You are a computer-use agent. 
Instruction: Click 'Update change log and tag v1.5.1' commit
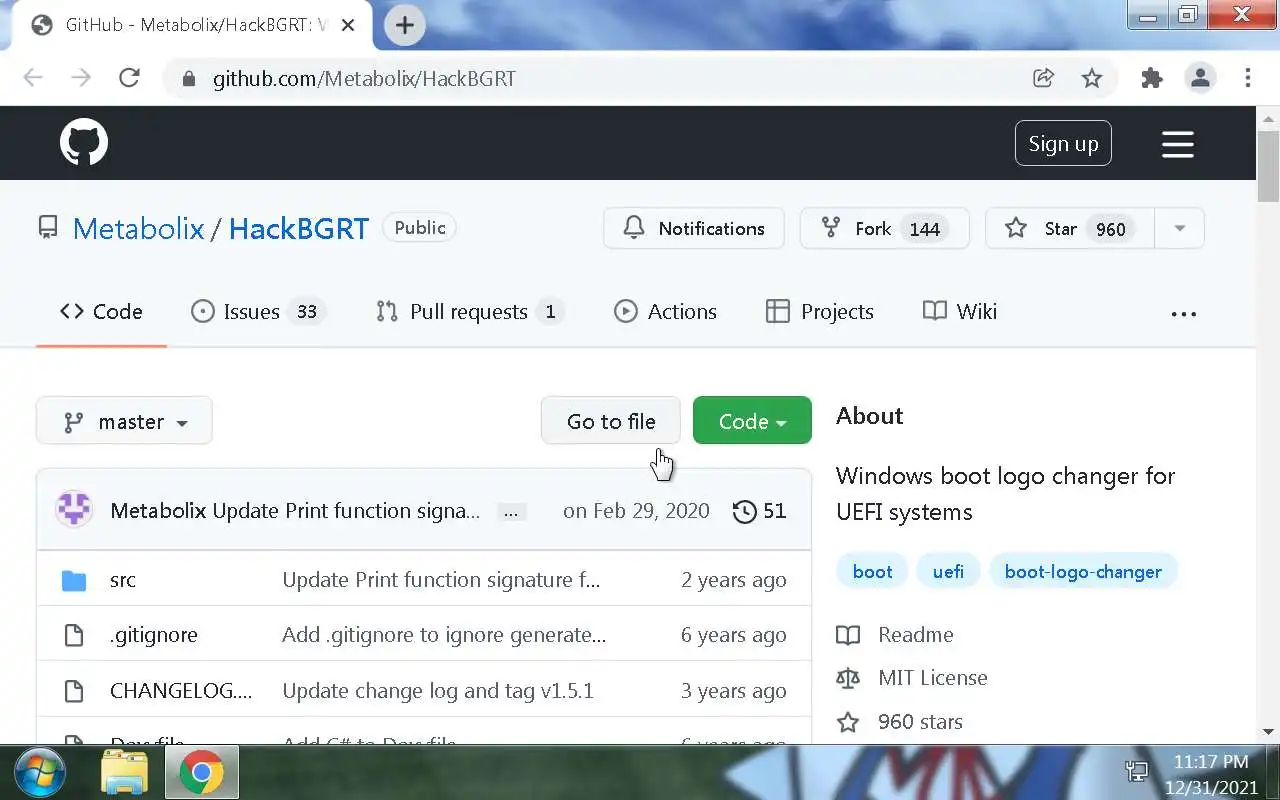point(438,691)
